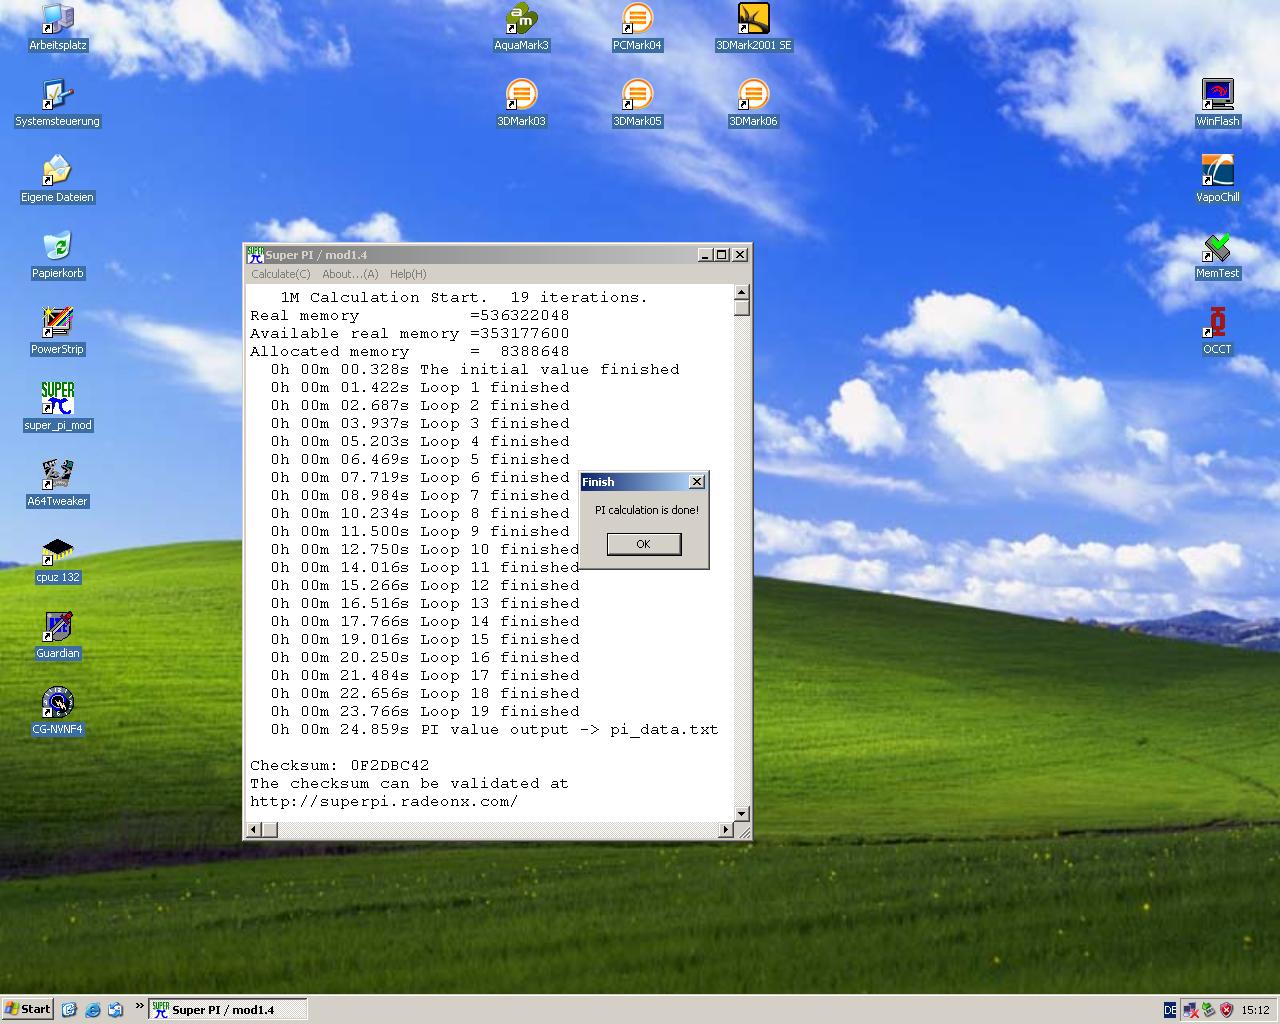Select the PCMark04 desktop shortcut
The height and width of the screenshot is (1024, 1280).
click(637, 20)
